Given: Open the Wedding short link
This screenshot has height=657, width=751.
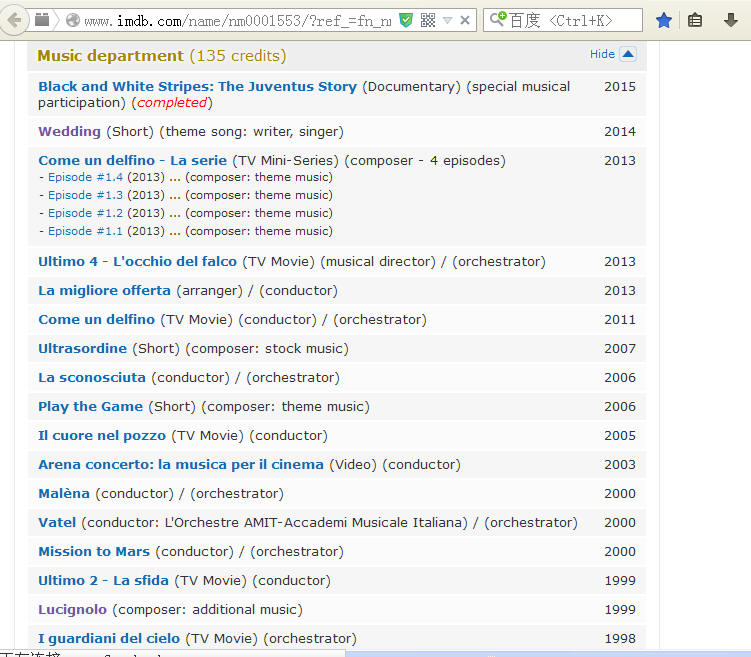Looking at the screenshot, I should 69,131.
